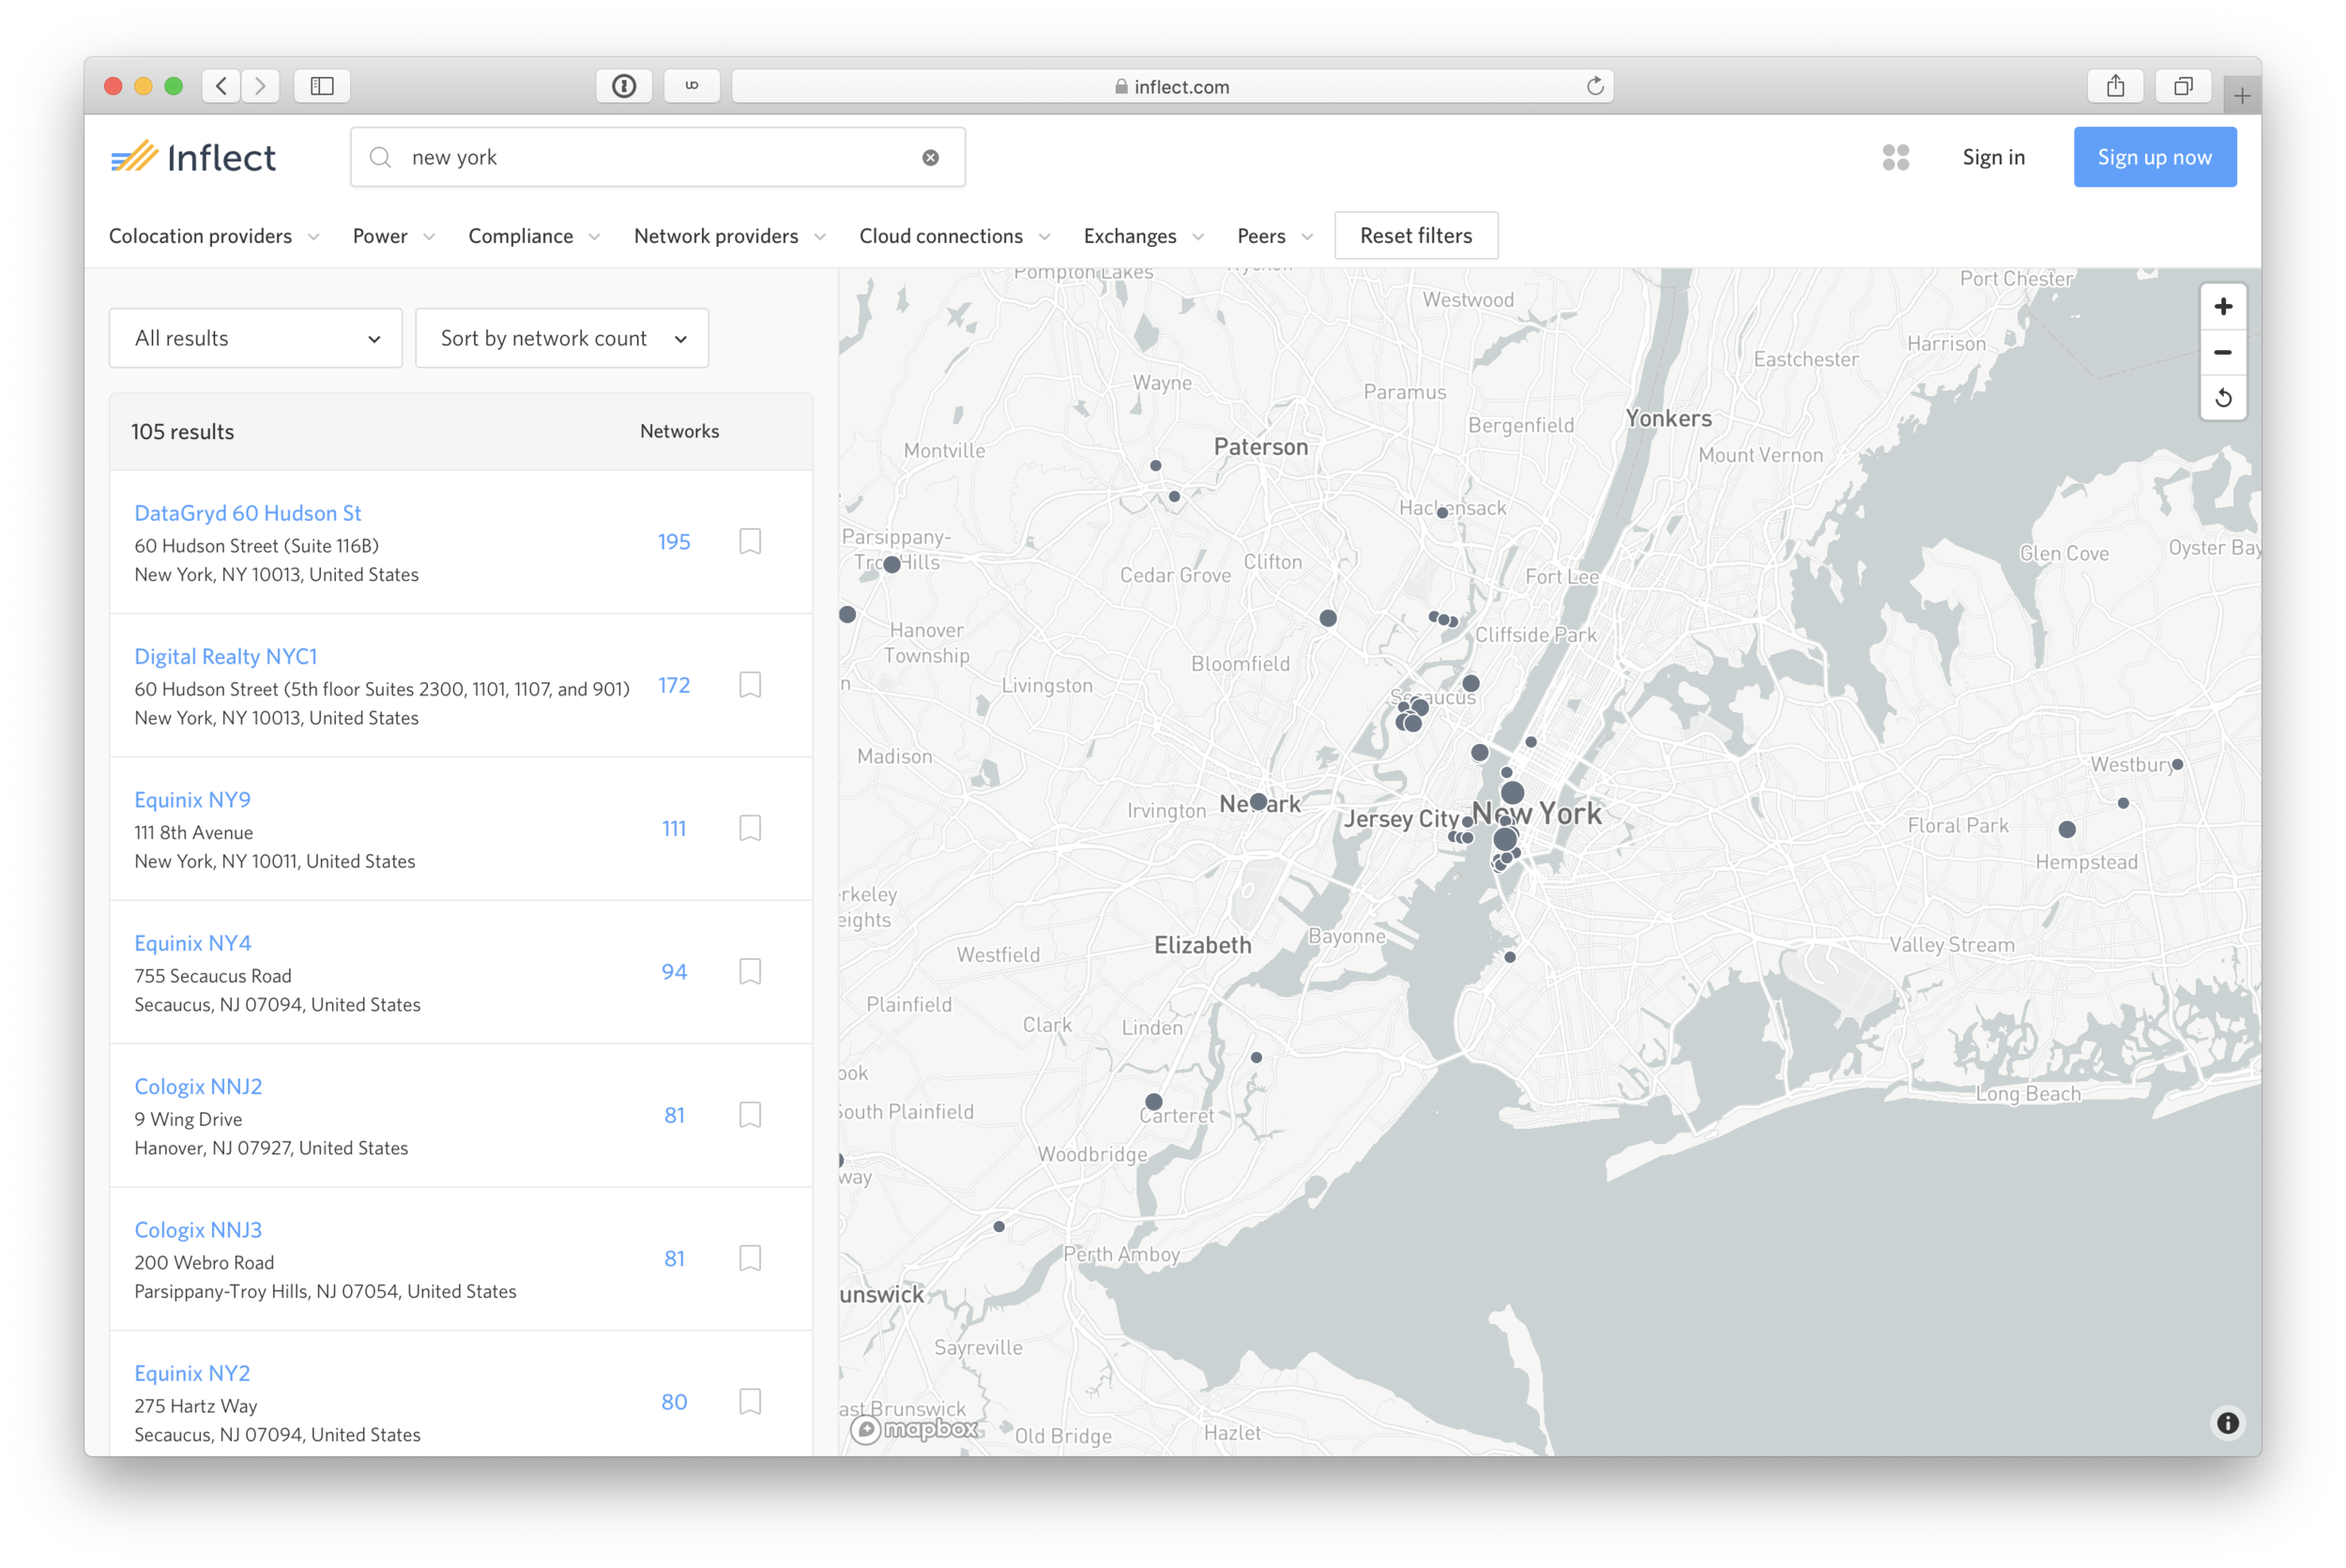
Task: Click the 94 networks count
Action: [674, 972]
